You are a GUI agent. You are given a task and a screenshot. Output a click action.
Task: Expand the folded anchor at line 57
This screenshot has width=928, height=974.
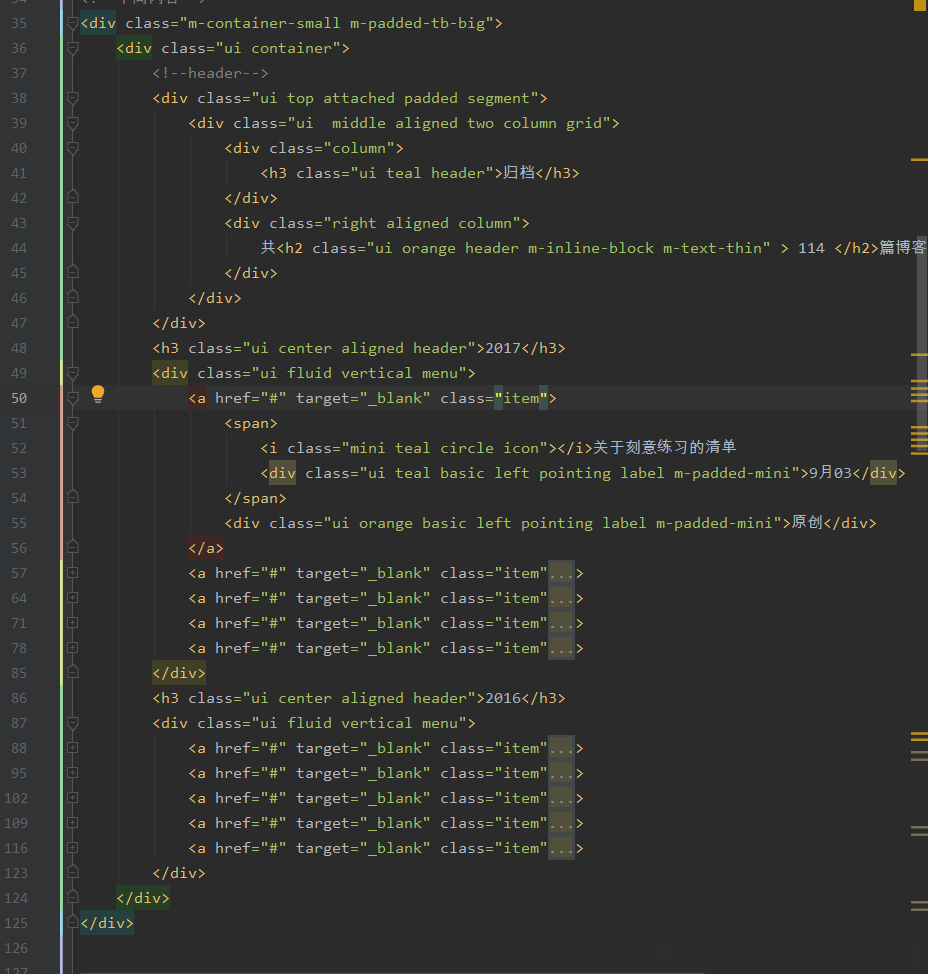[73, 573]
